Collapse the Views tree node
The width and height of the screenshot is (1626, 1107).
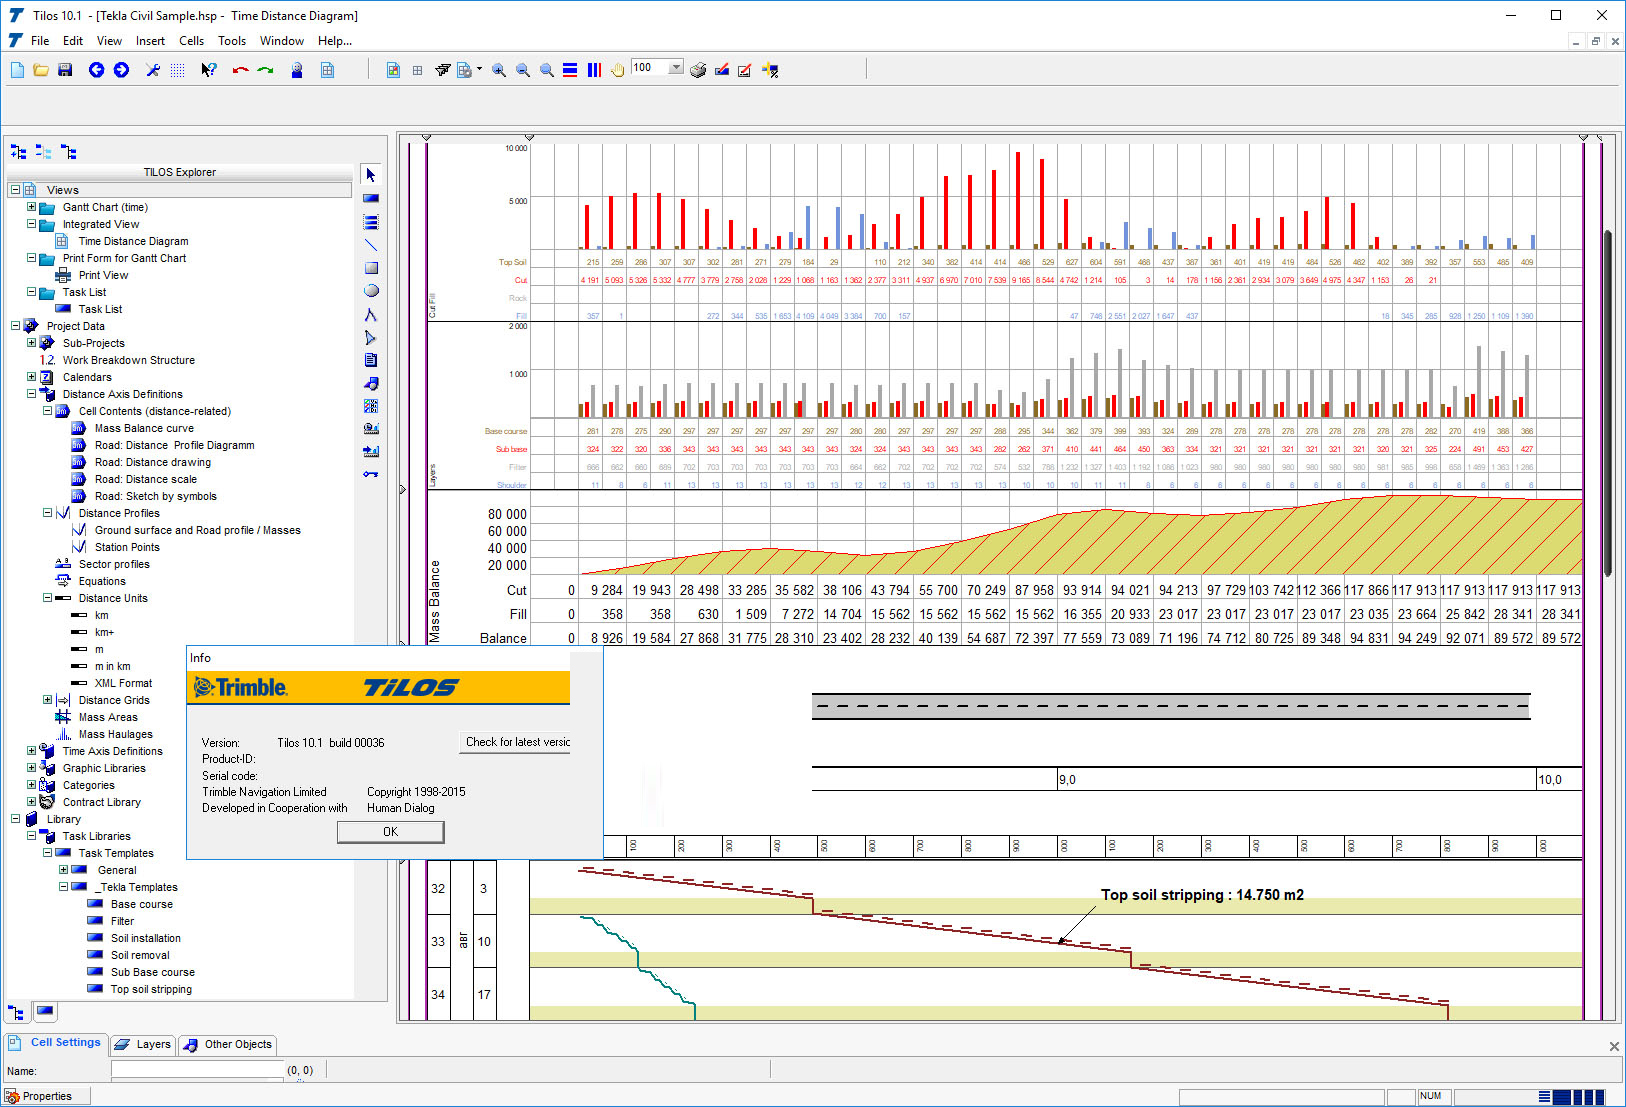[15, 190]
